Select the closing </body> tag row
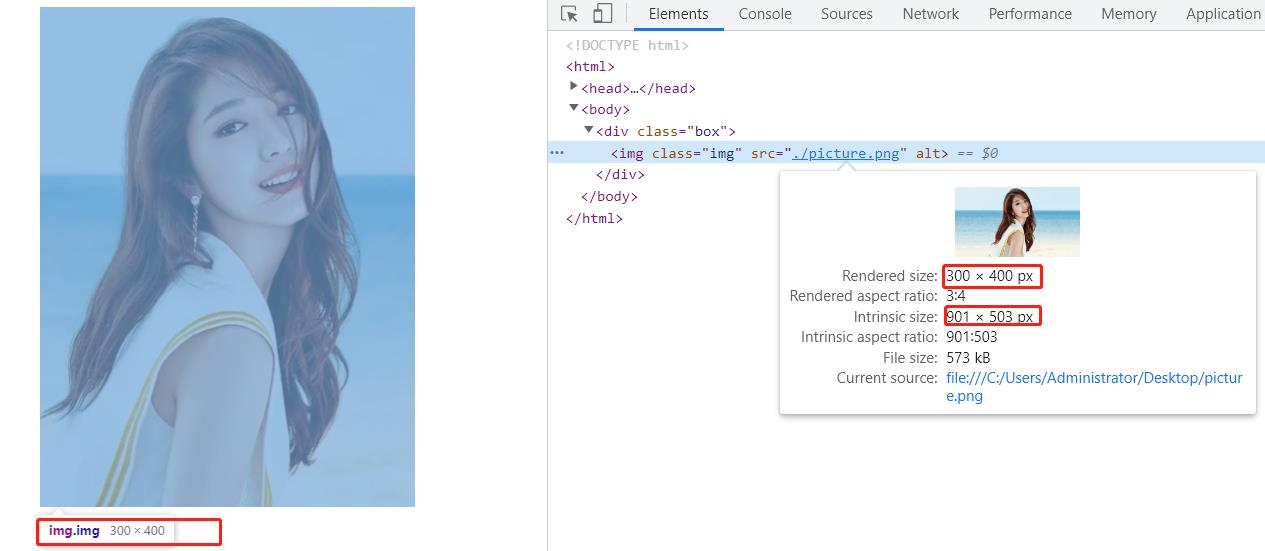 609,197
